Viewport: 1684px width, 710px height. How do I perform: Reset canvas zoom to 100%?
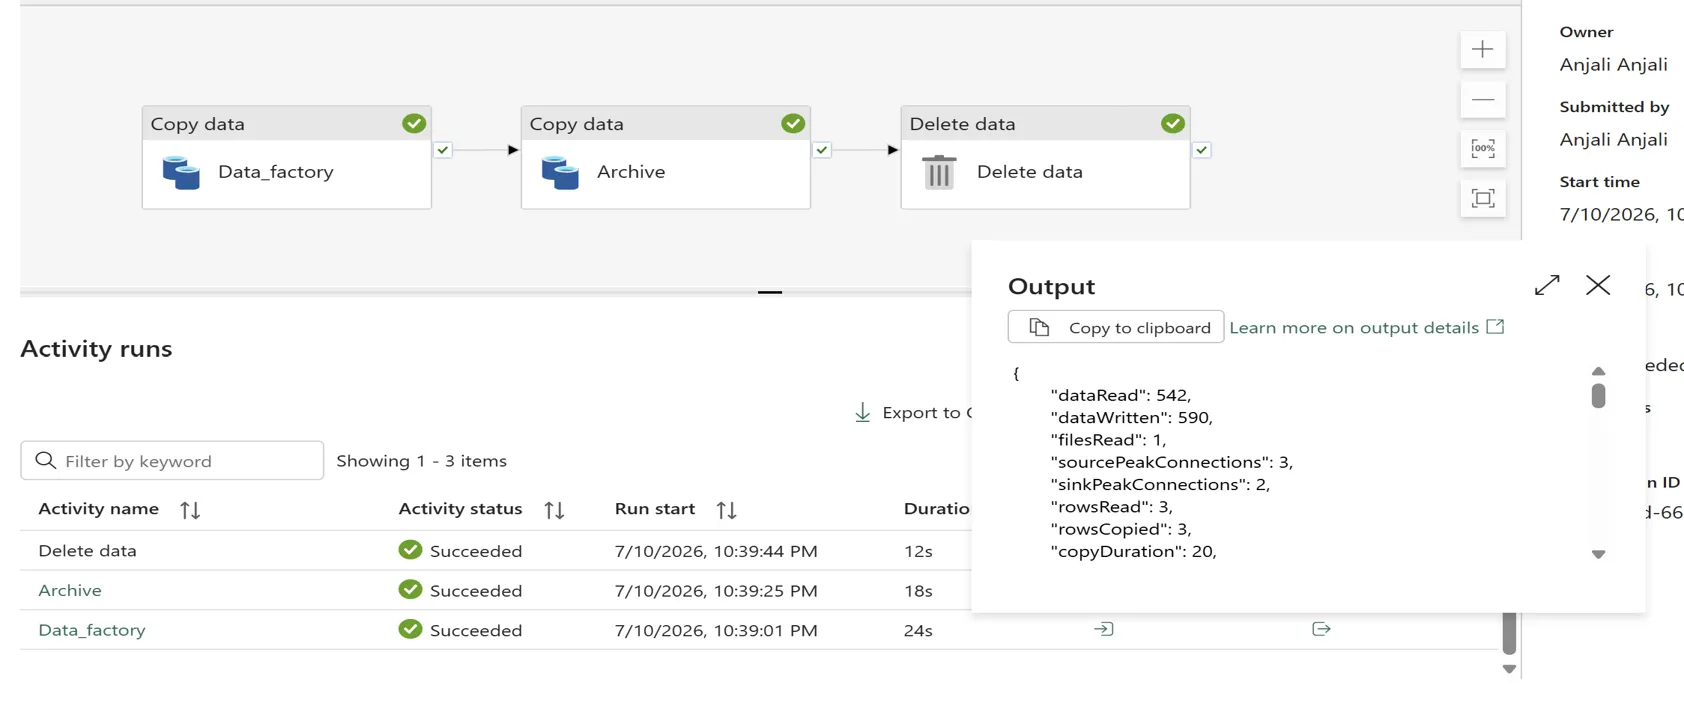pos(1482,149)
